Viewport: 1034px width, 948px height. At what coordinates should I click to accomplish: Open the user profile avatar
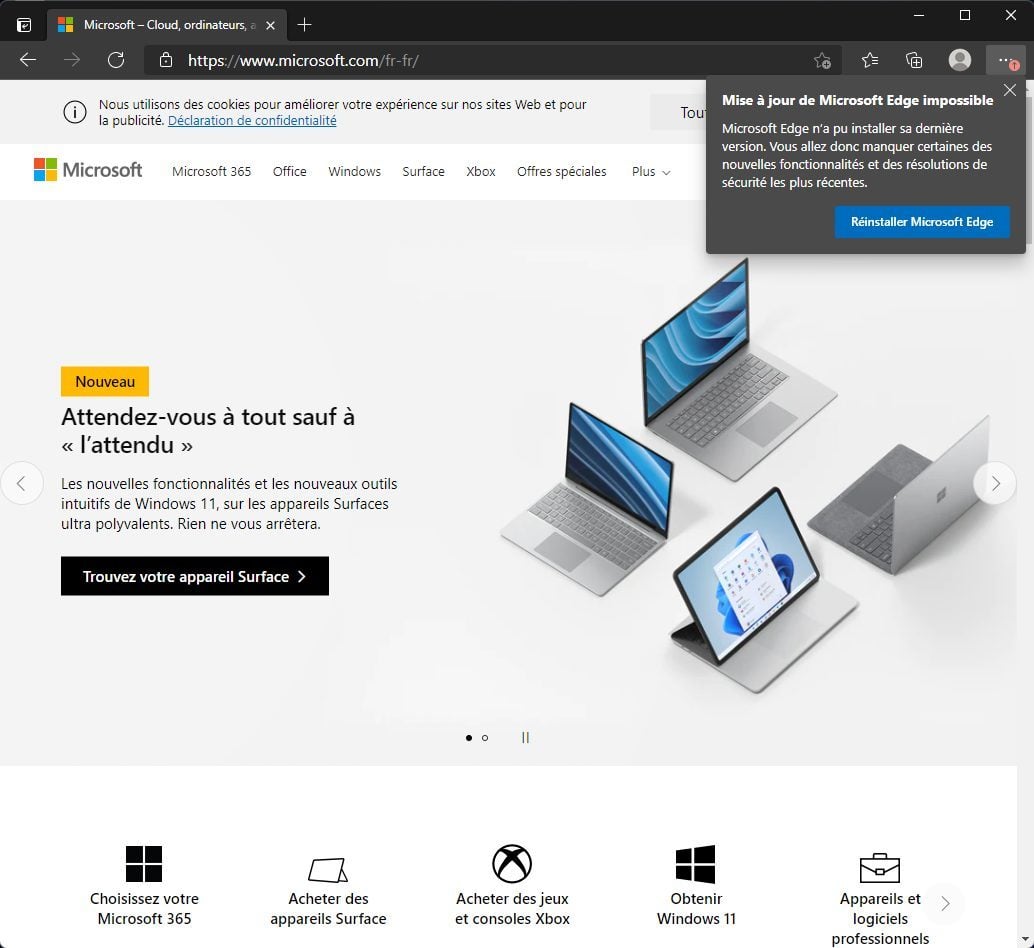coord(959,60)
